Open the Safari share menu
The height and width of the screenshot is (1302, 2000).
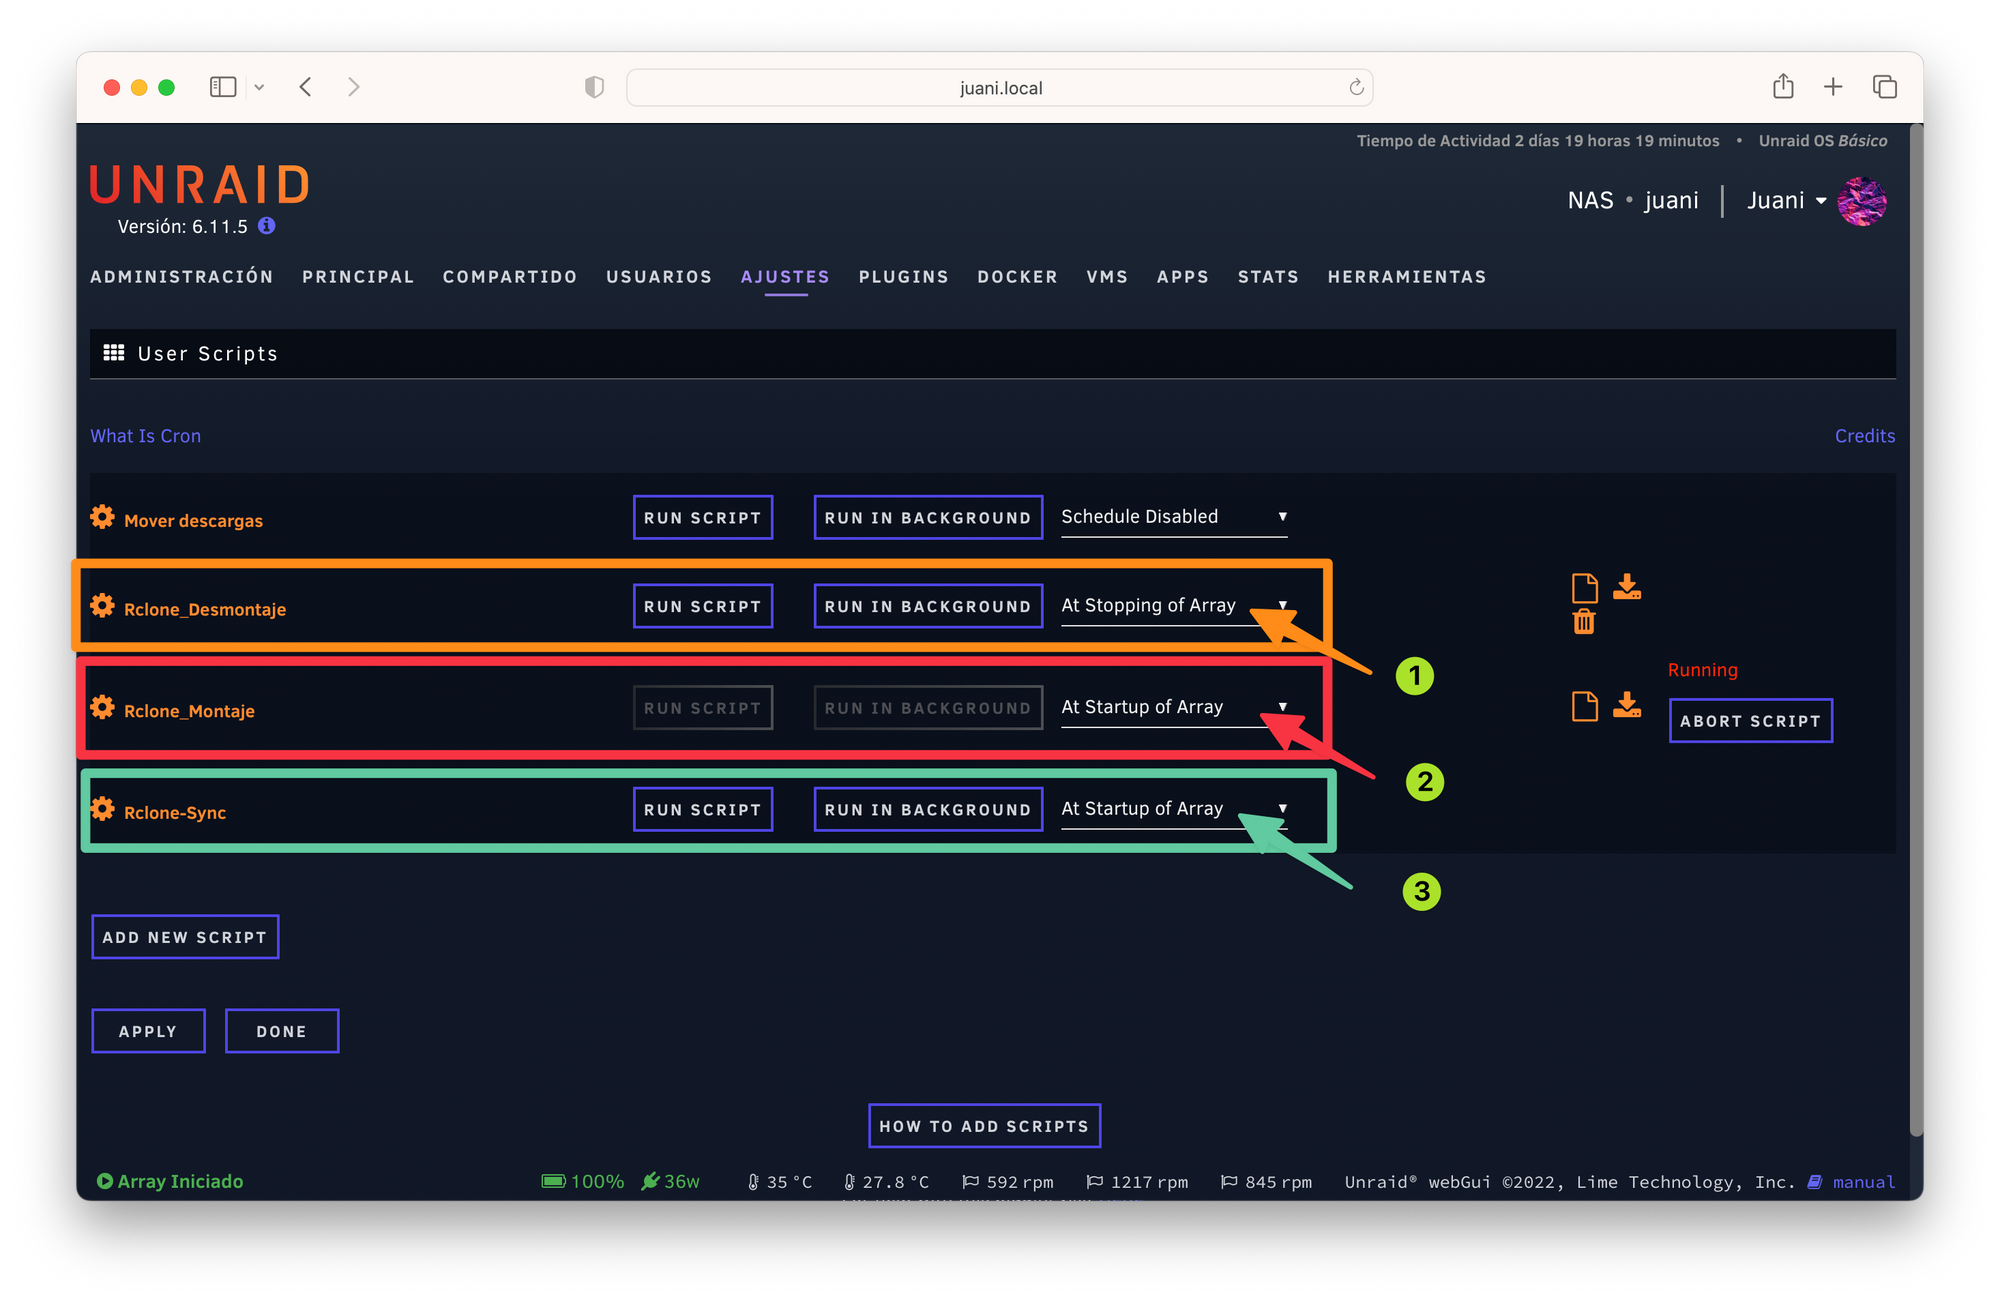1783,87
